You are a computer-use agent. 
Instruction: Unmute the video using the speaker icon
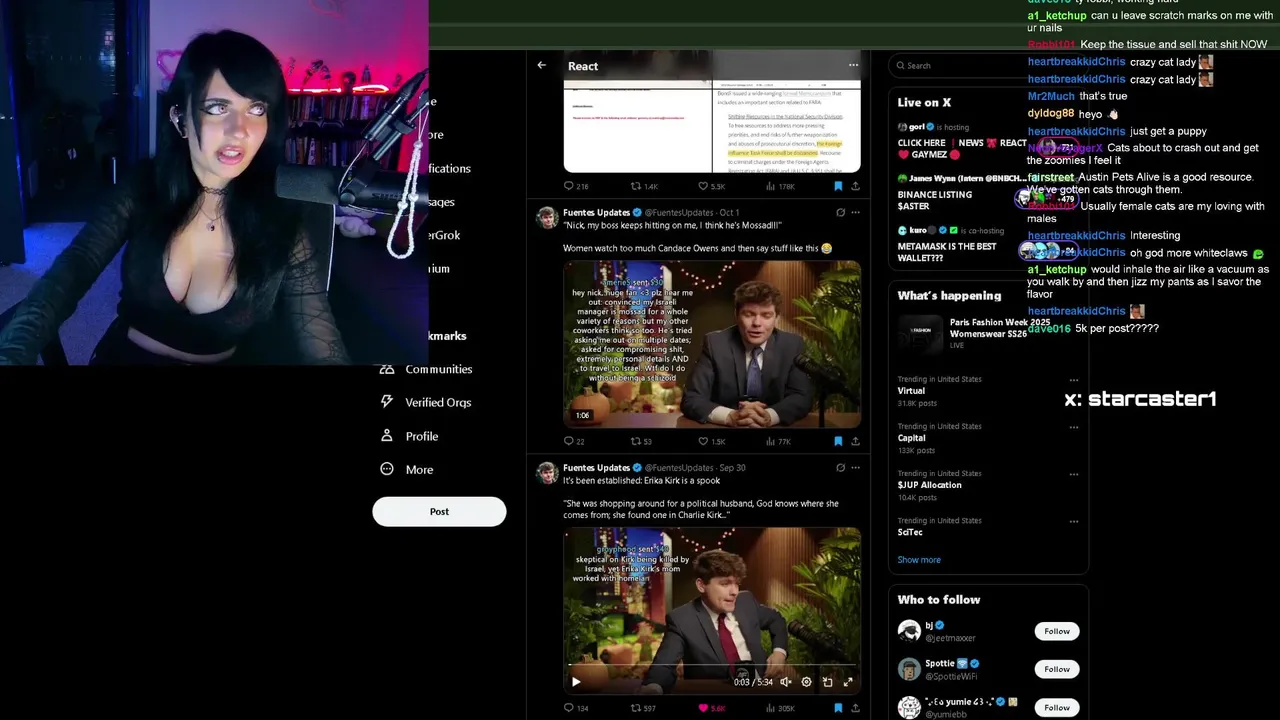785,682
